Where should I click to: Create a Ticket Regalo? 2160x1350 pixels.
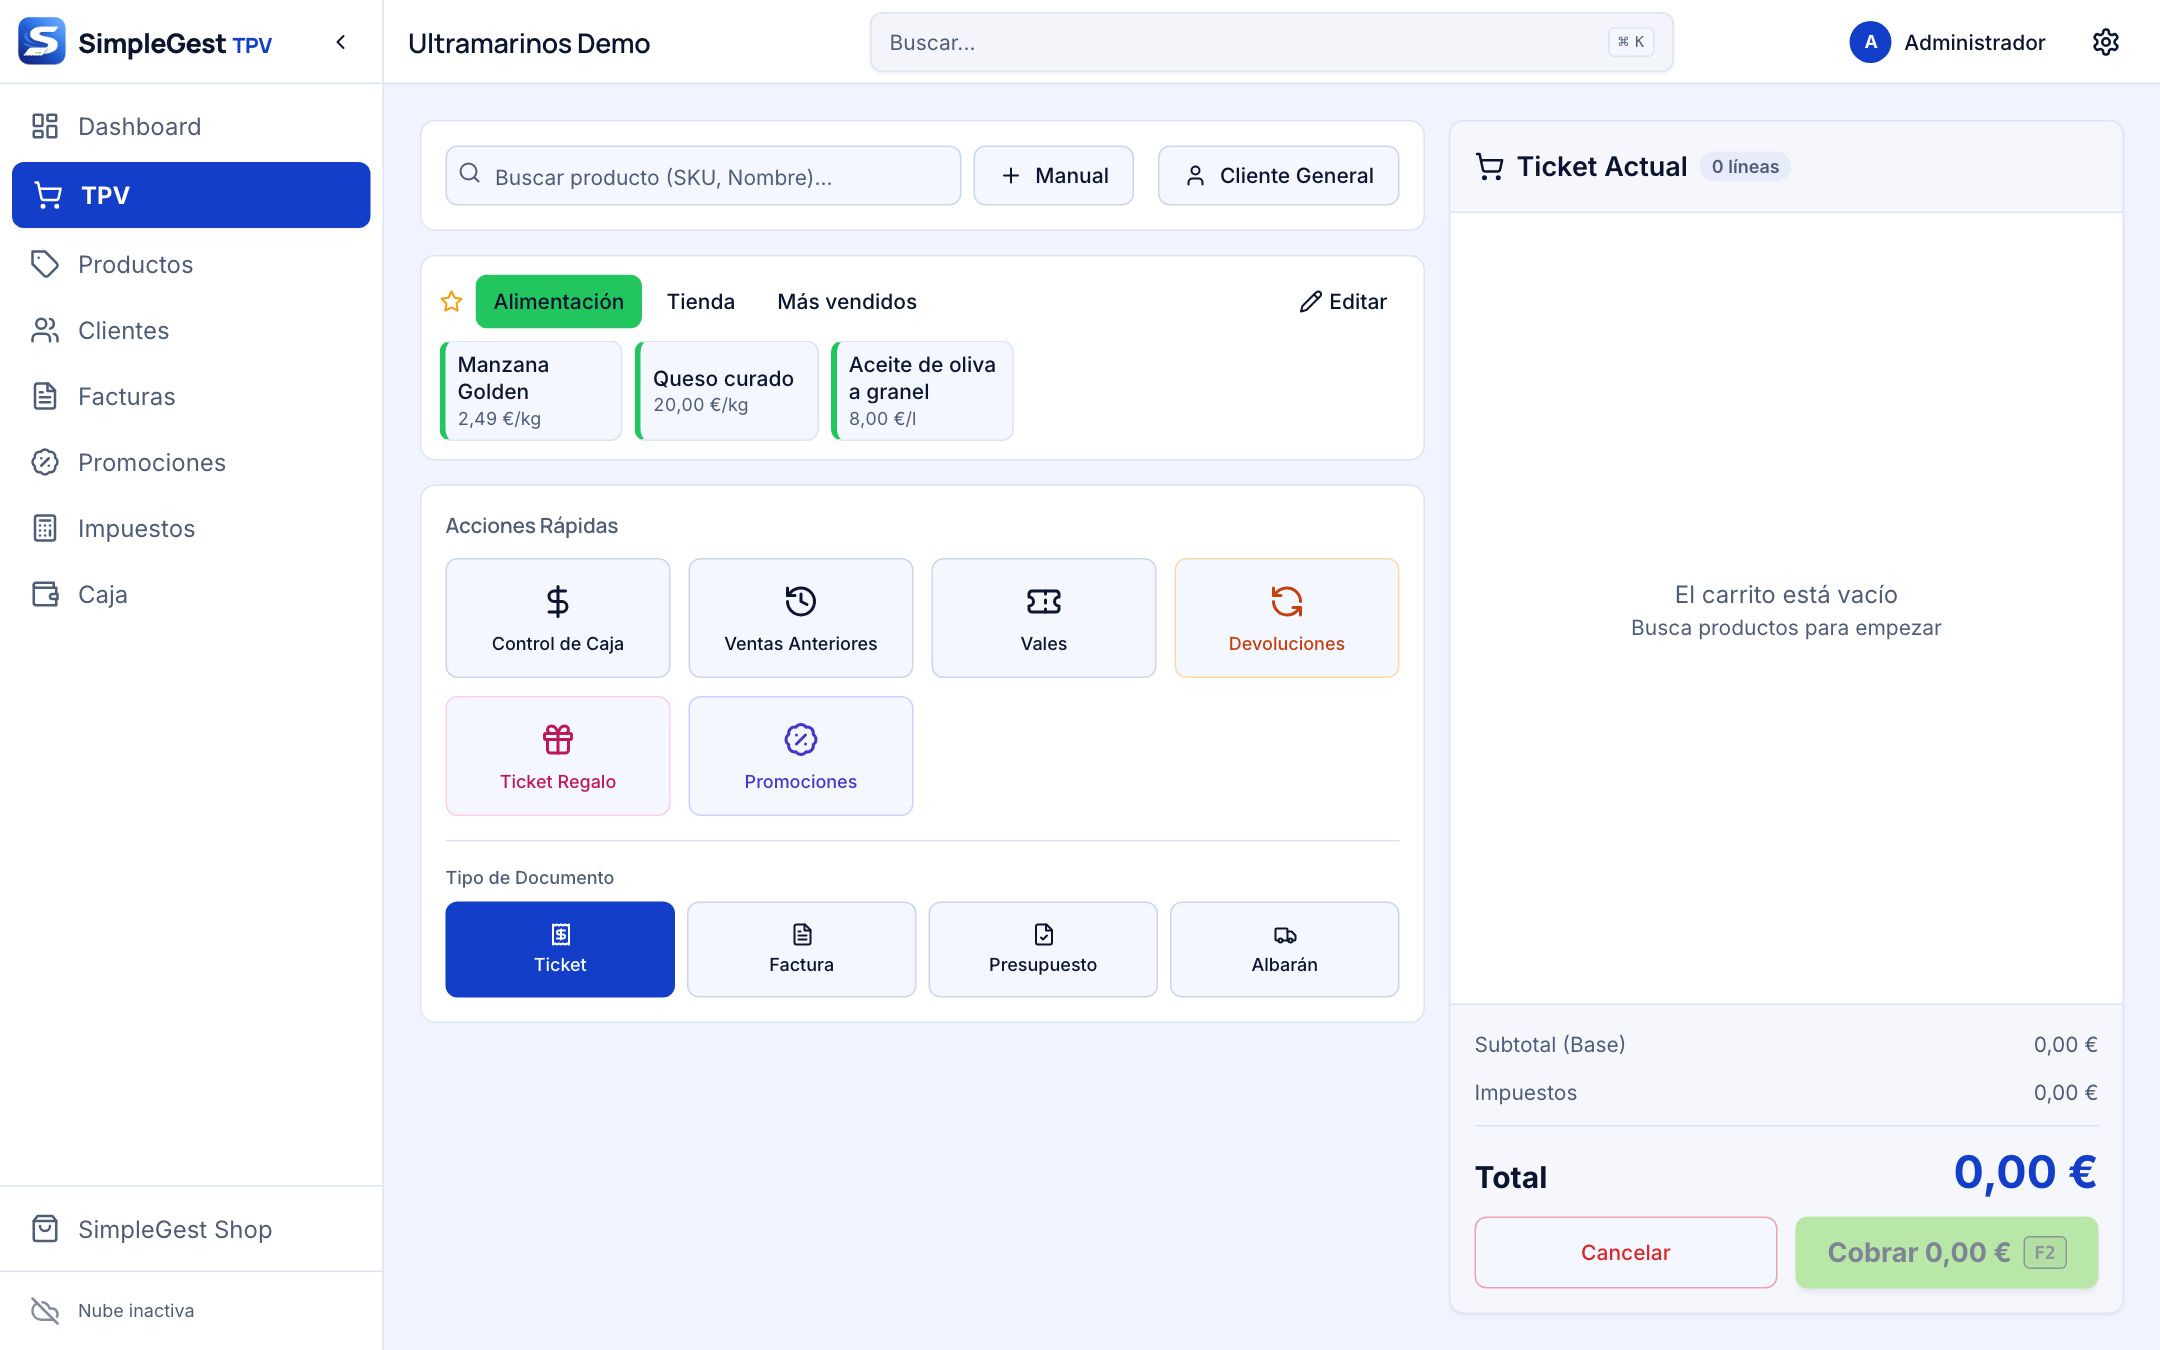558,756
